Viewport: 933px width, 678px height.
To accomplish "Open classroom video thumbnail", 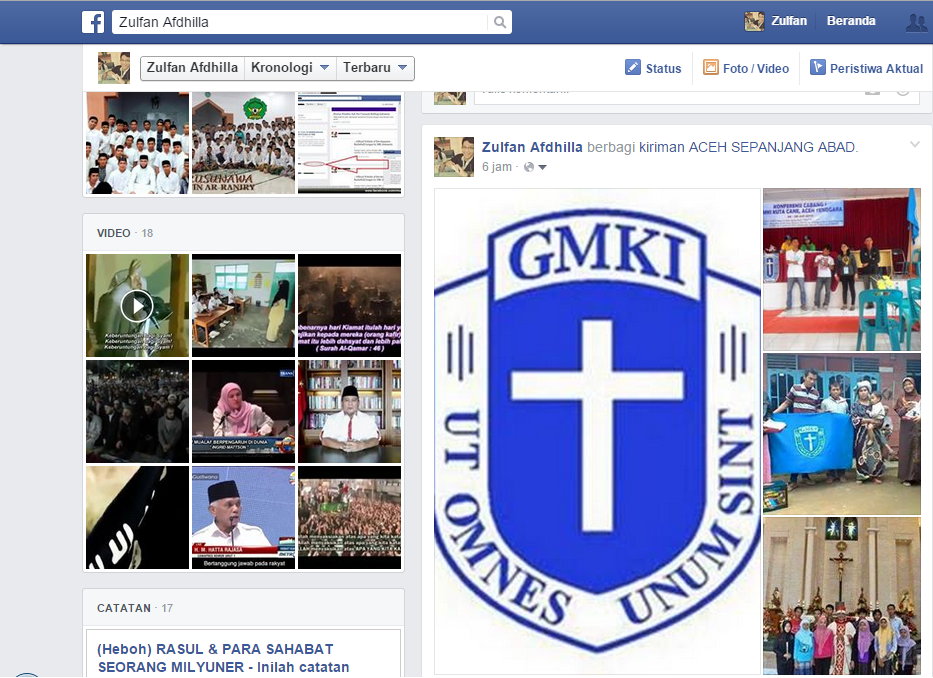I will coord(243,305).
